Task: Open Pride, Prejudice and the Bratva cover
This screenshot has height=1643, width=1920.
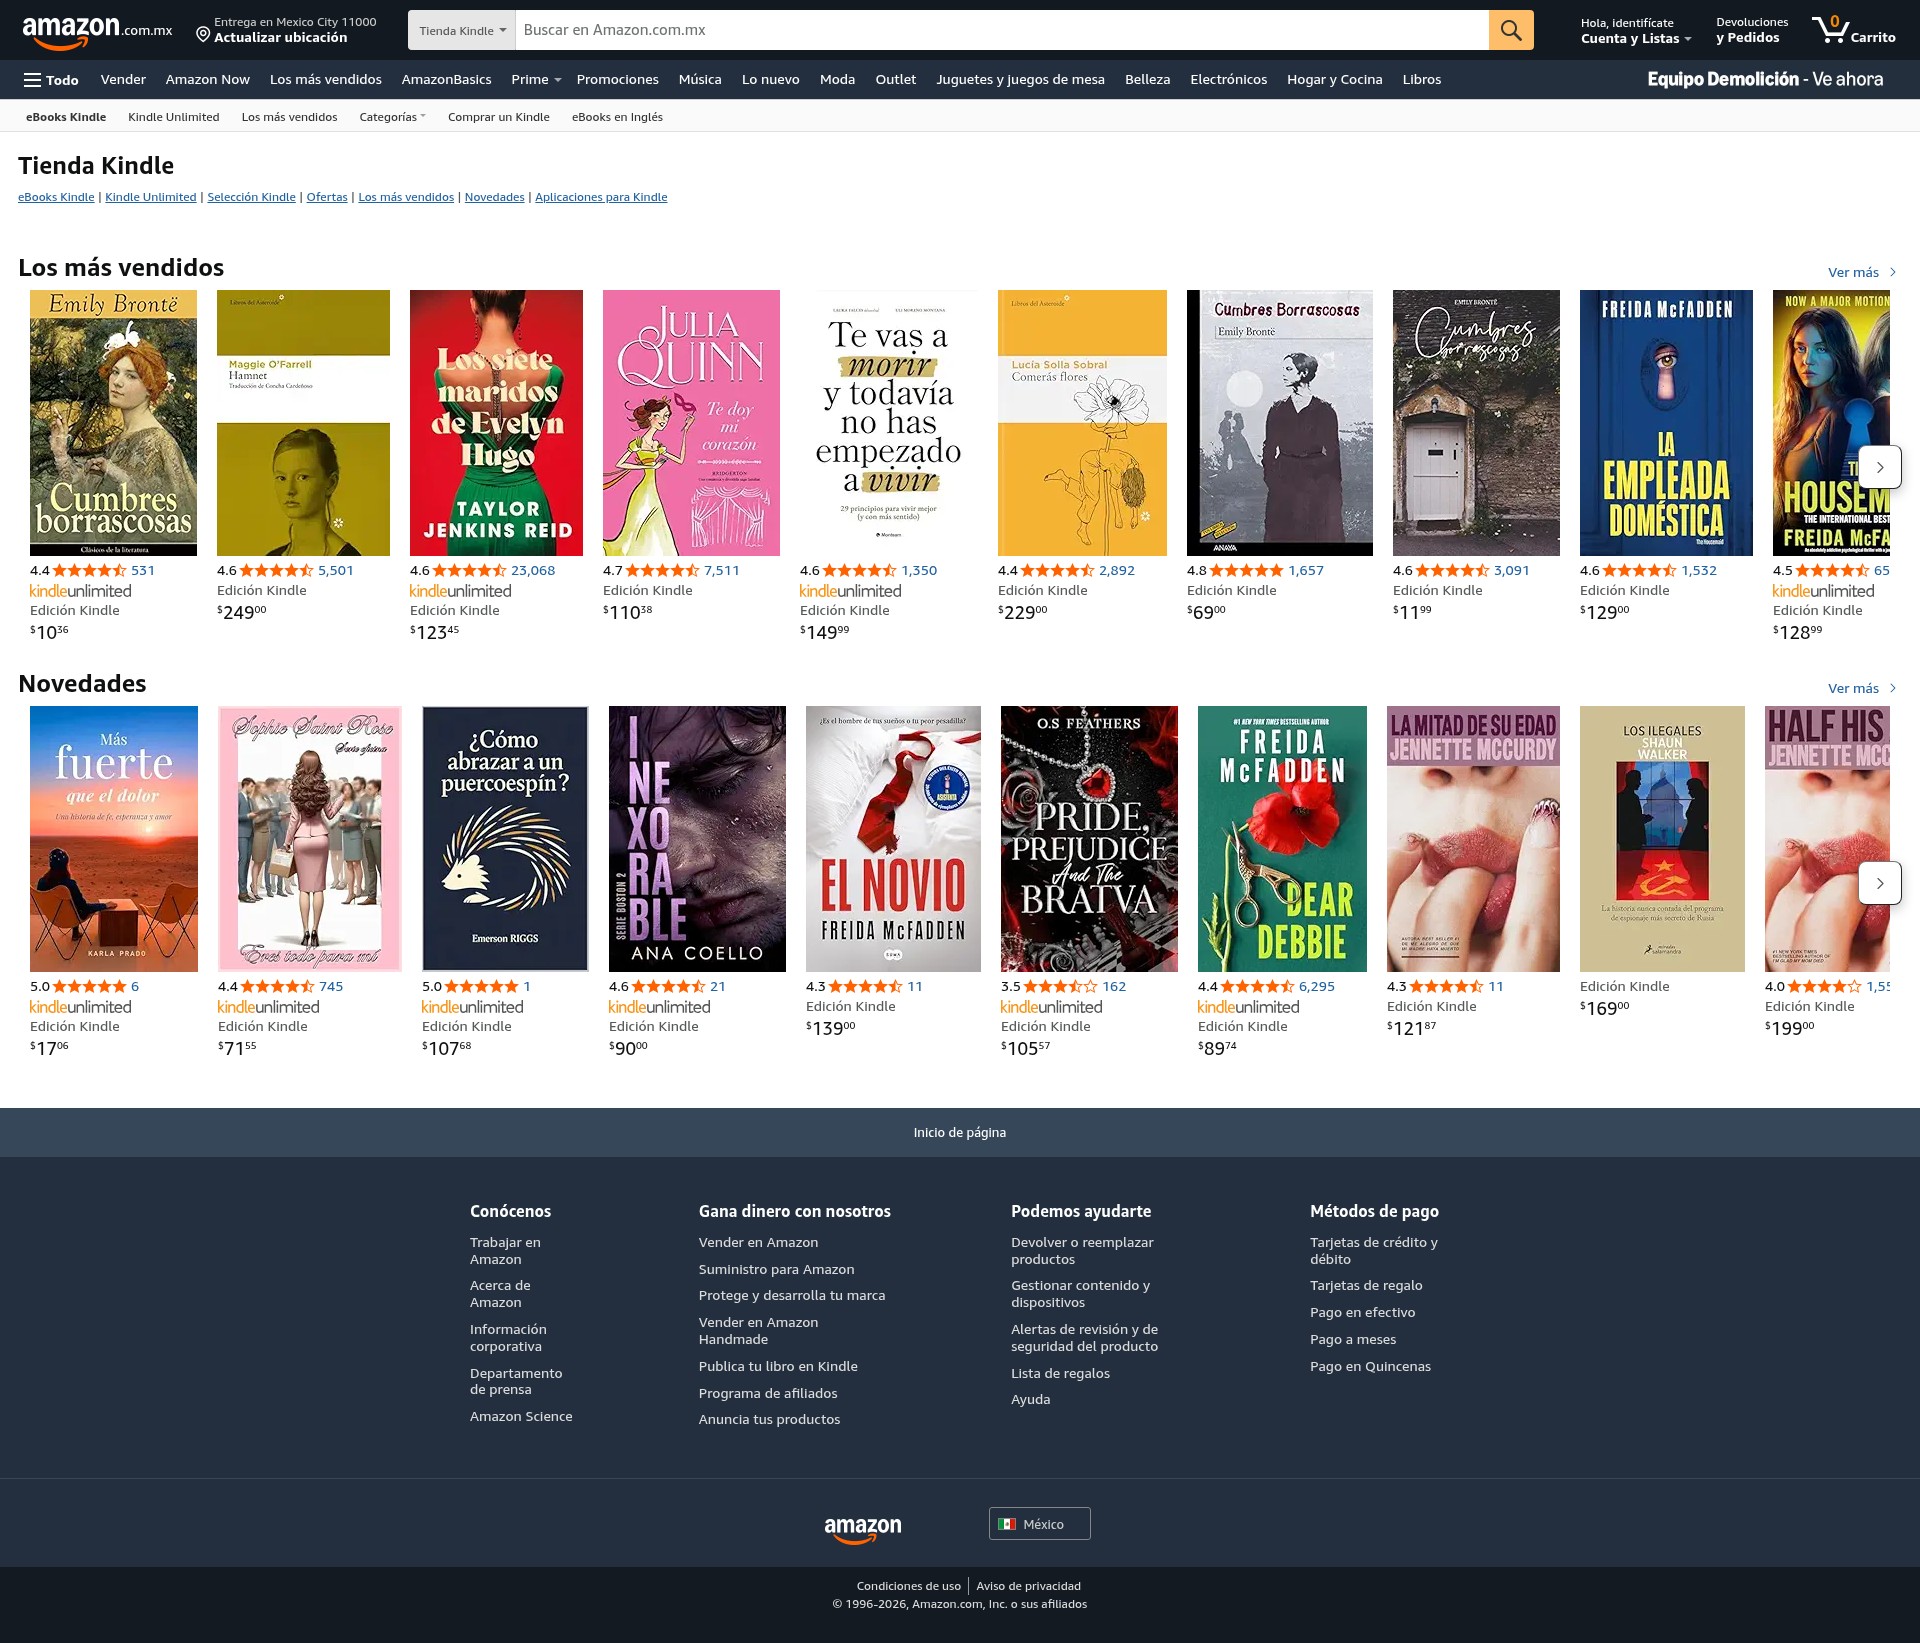Action: tap(1089, 839)
